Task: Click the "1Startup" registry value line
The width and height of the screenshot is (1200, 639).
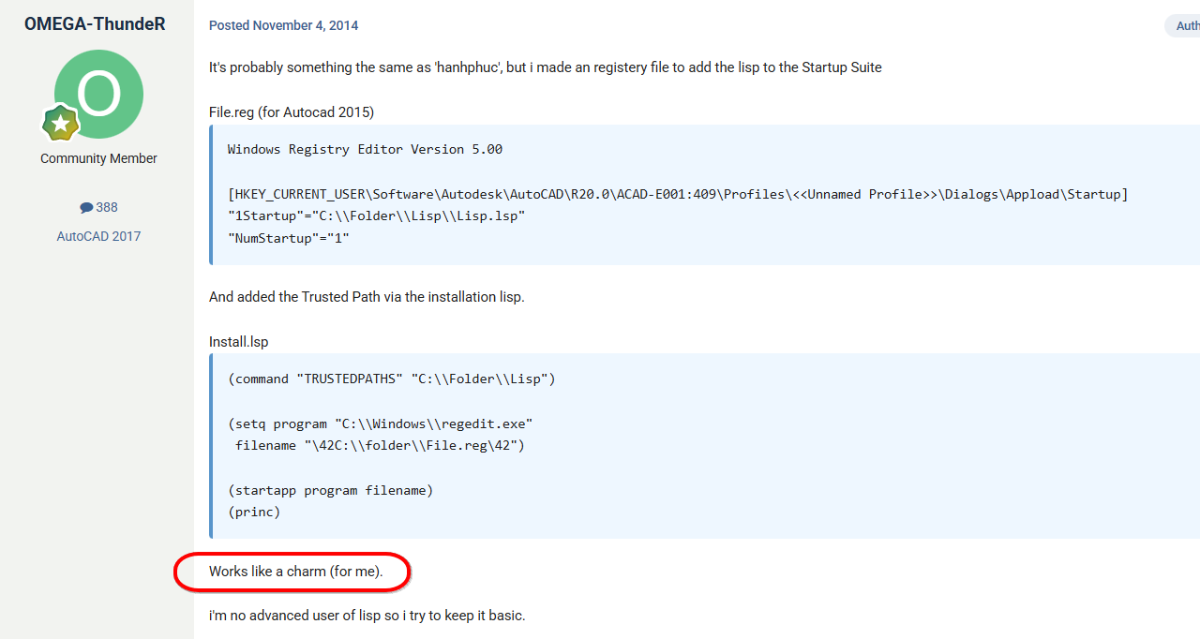Action: tap(377, 216)
